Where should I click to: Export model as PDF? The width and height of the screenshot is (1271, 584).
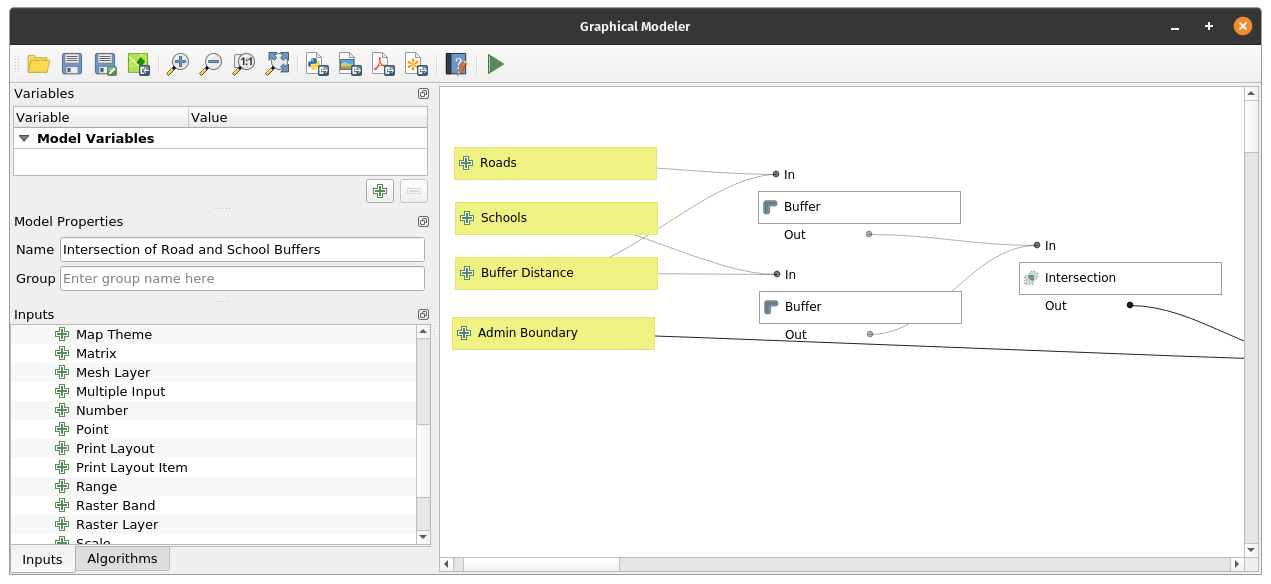(383, 65)
